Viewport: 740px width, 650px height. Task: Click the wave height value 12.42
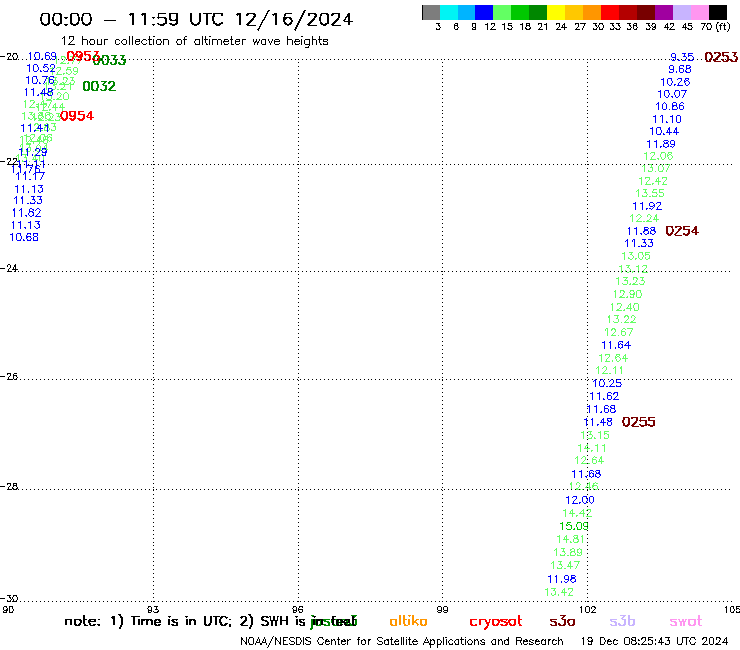653,181
